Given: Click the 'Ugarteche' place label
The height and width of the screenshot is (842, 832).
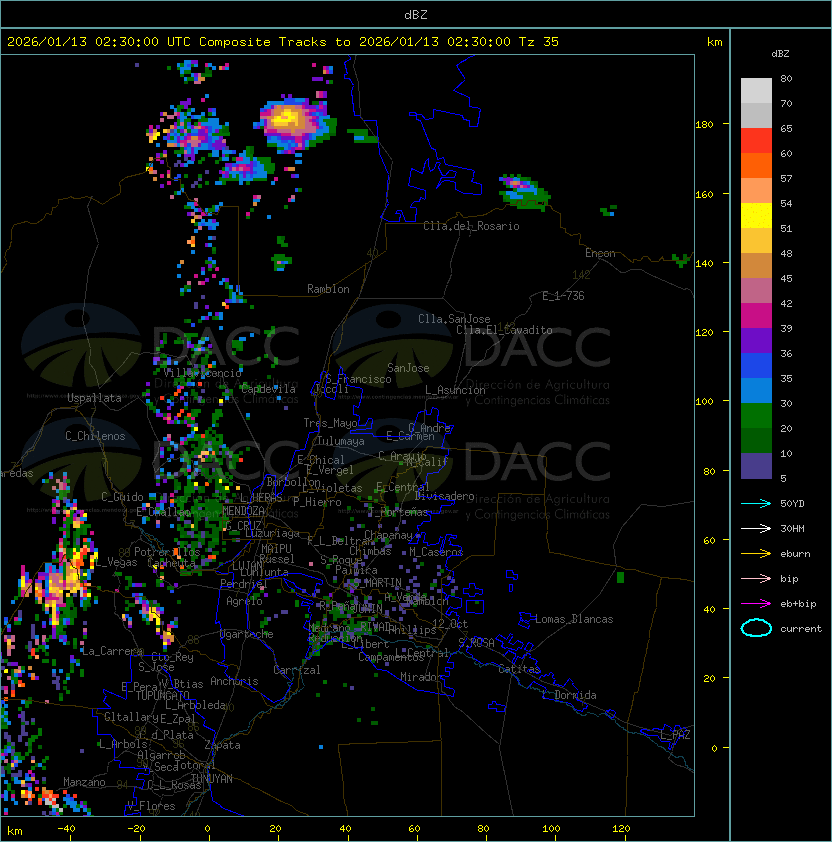Looking at the screenshot, I should [x=247, y=634].
